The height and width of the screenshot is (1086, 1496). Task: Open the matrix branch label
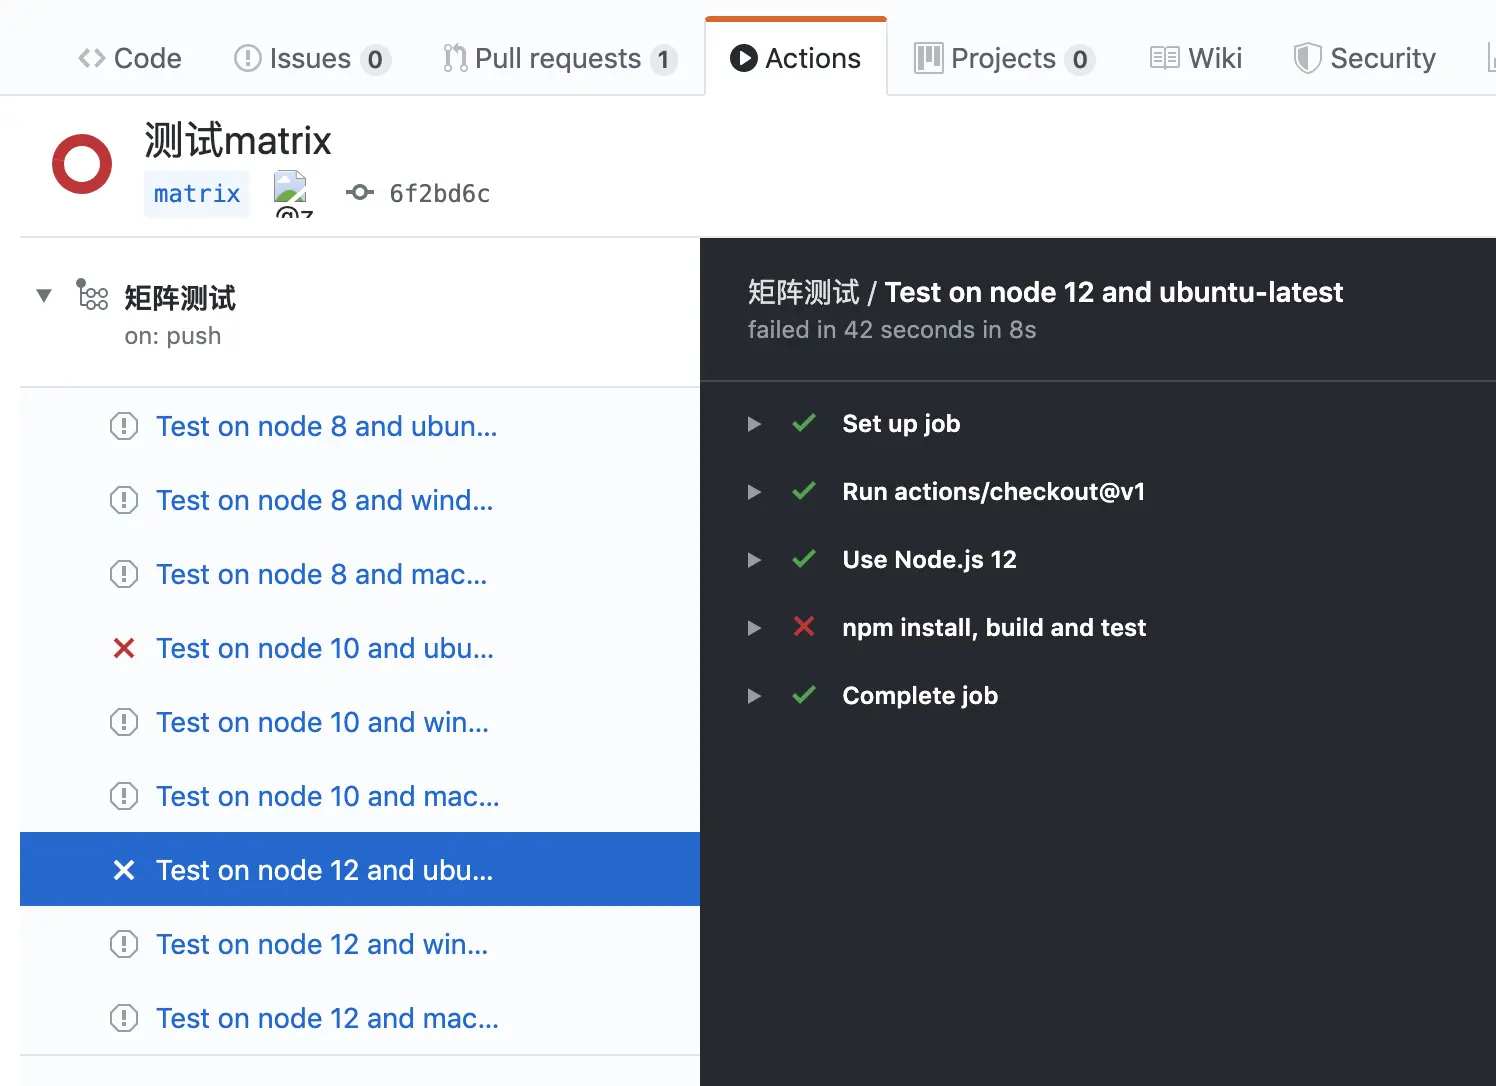pos(197,193)
